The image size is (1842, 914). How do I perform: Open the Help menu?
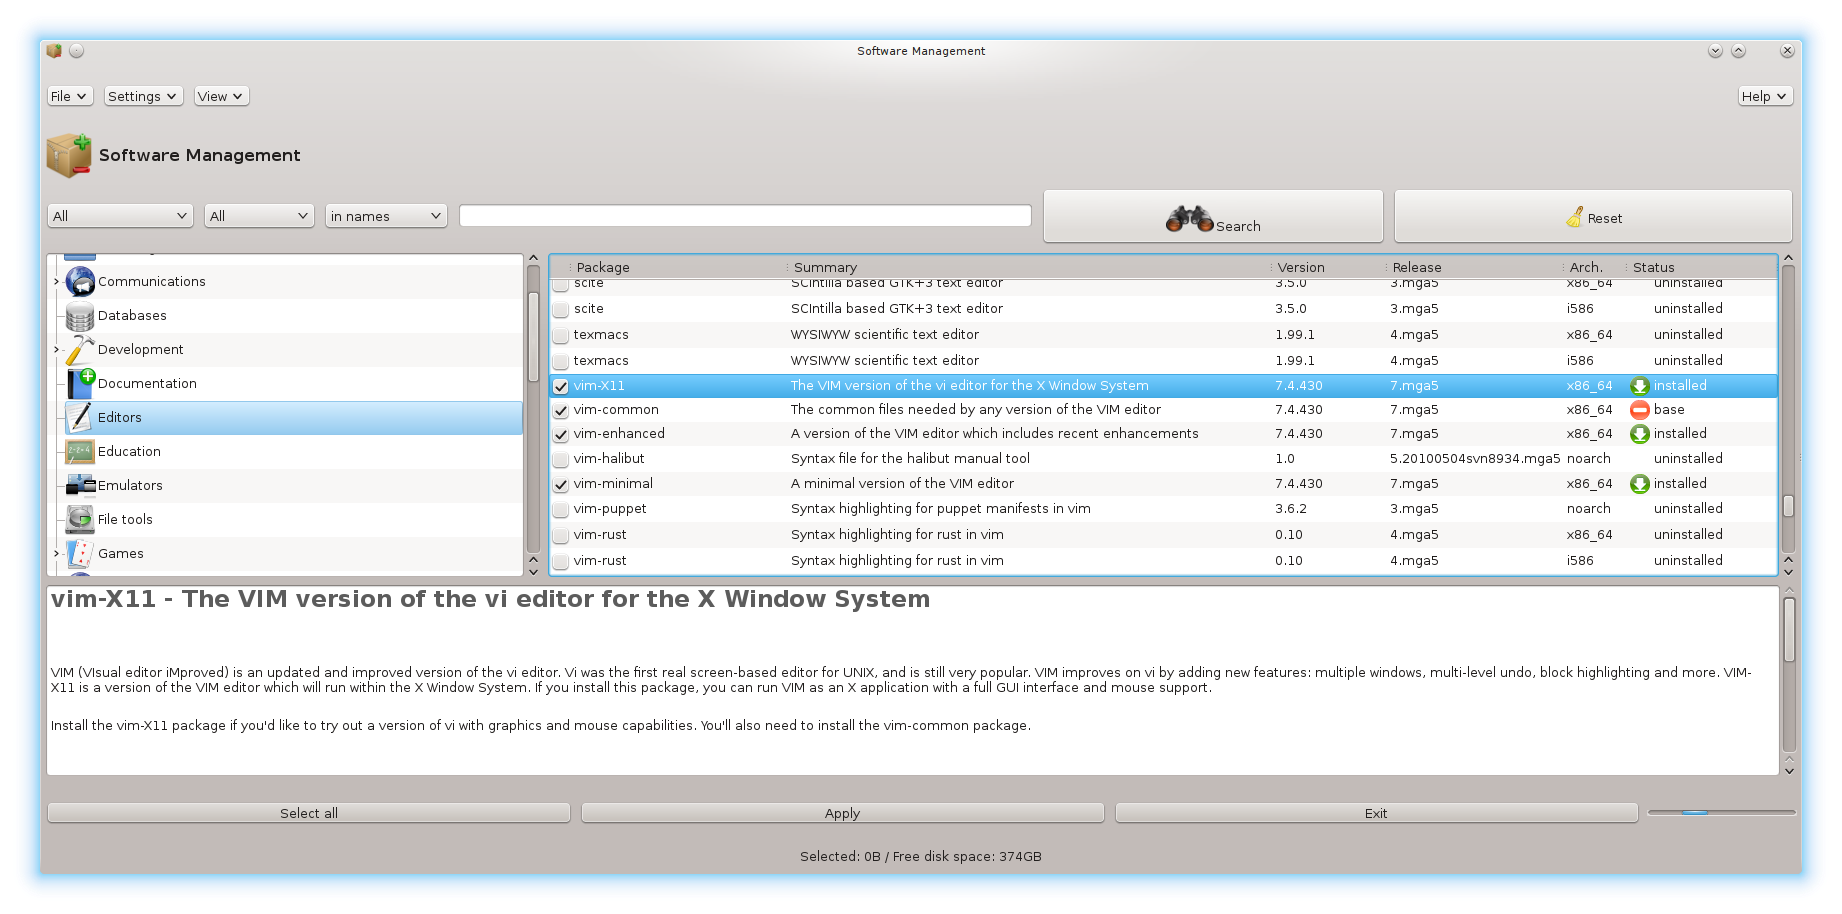[x=1765, y=96]
